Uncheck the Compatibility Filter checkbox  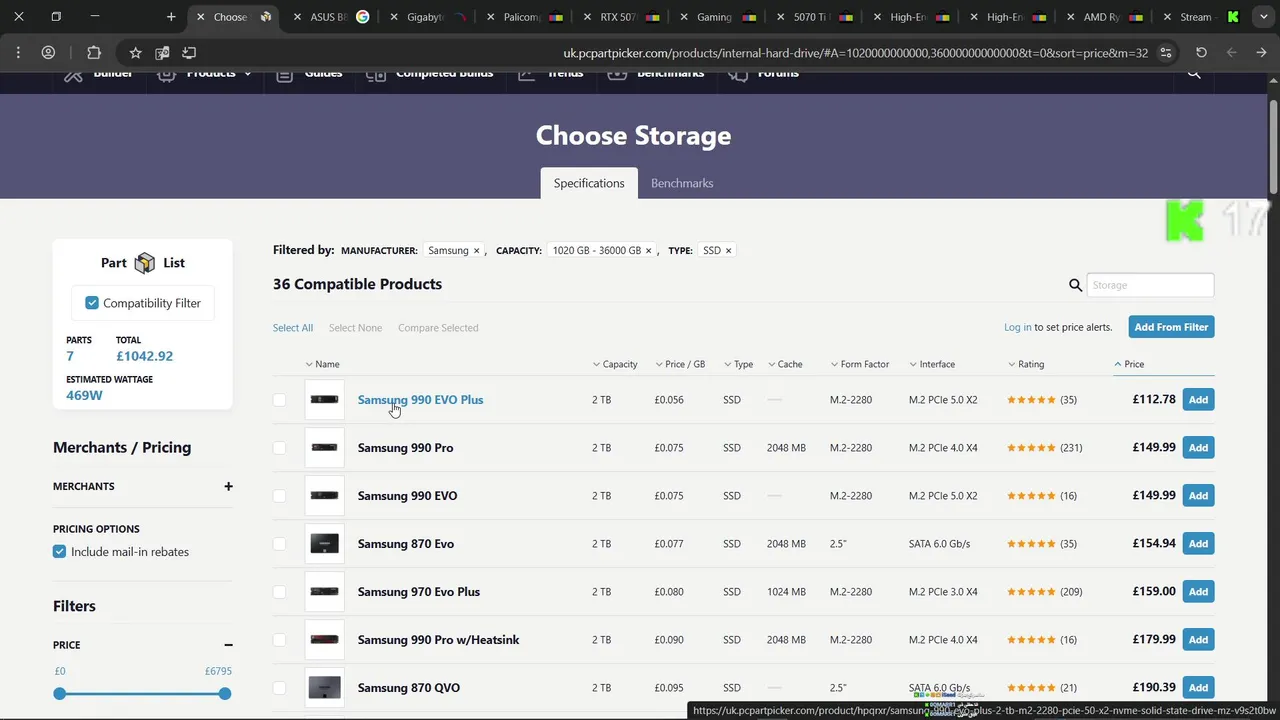pyautogui.click(x=92, y=303)
